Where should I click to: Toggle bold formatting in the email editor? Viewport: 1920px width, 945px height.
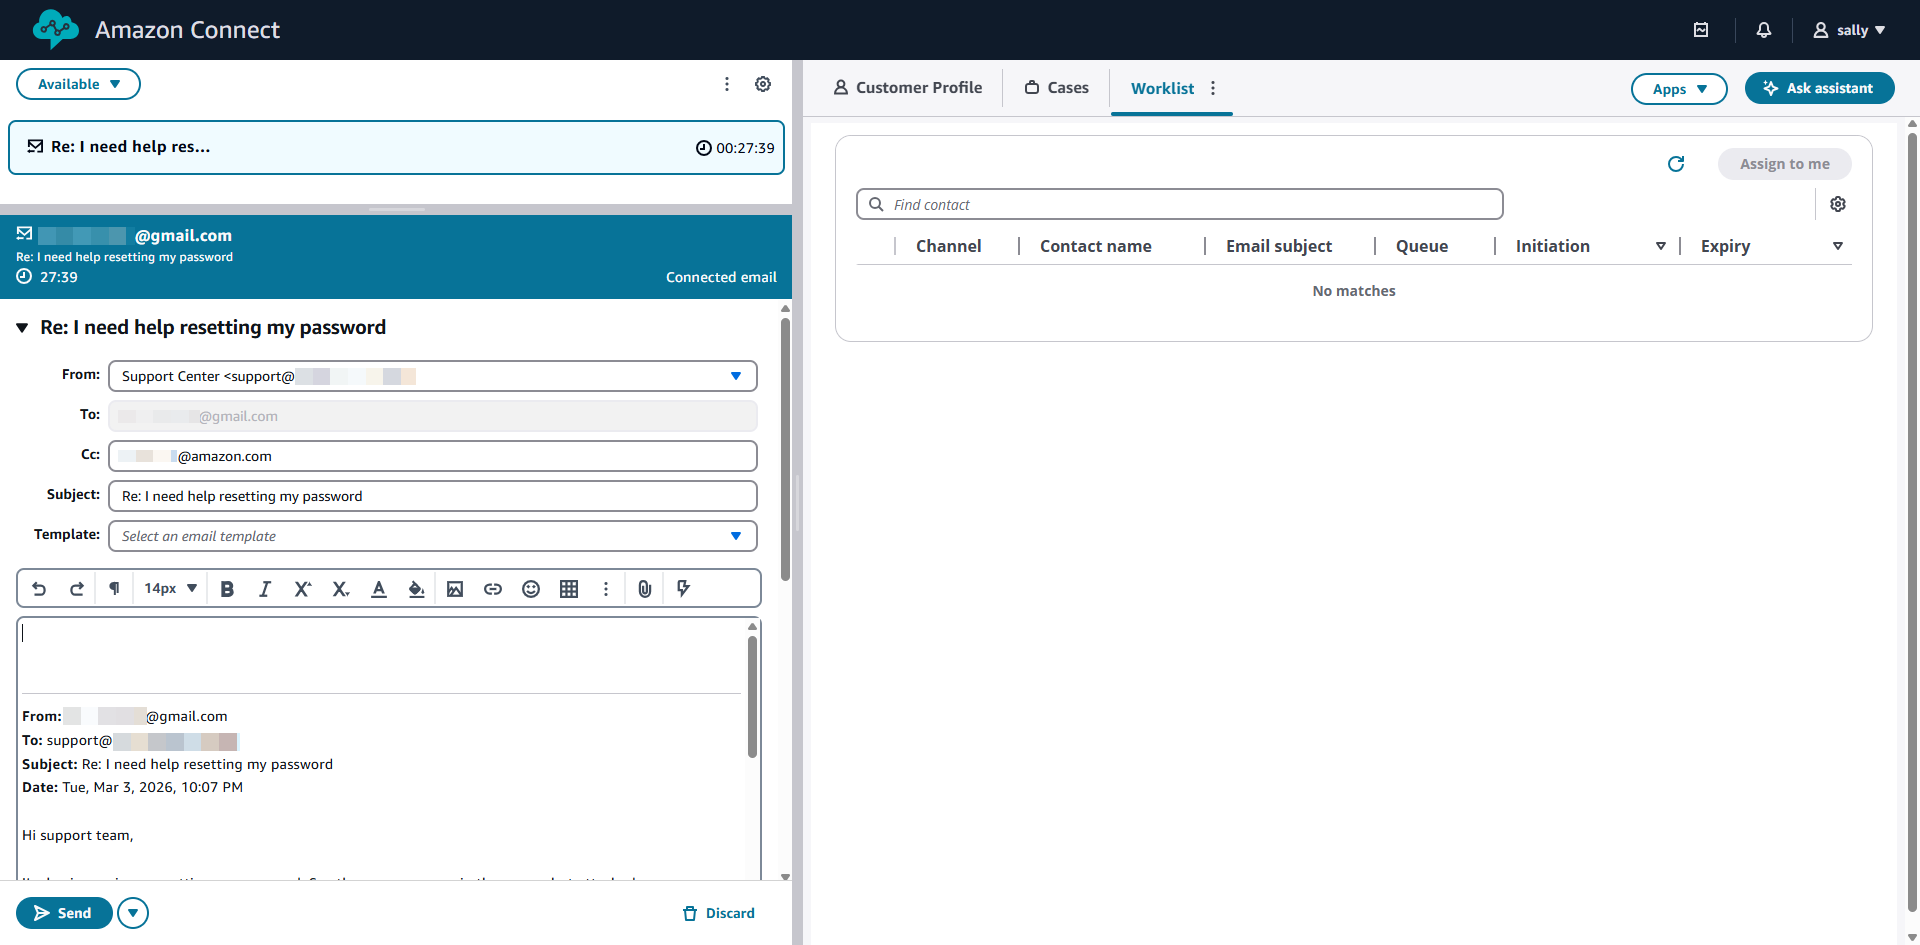pos(227,588)
